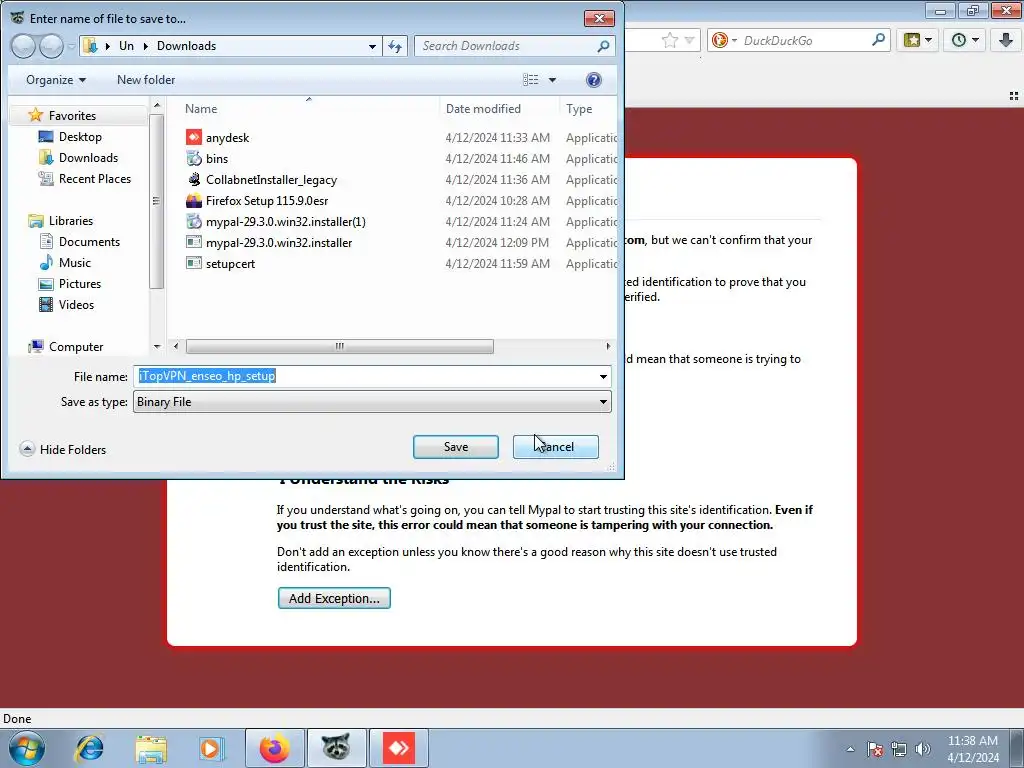
Task: Launch Internet Explorer from the taskbar
Action: (x=89, y=748)
